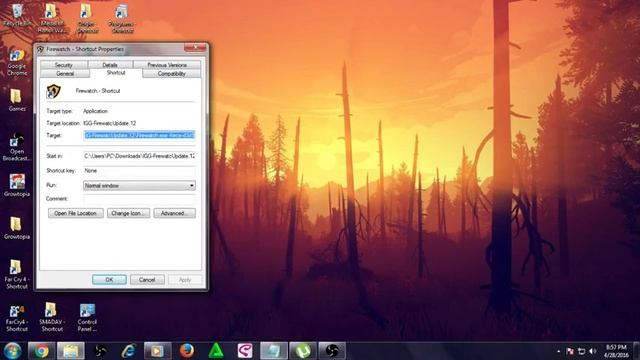Switch to the Security tab
This screenshot has width=640, height=360.
(64, 65)
